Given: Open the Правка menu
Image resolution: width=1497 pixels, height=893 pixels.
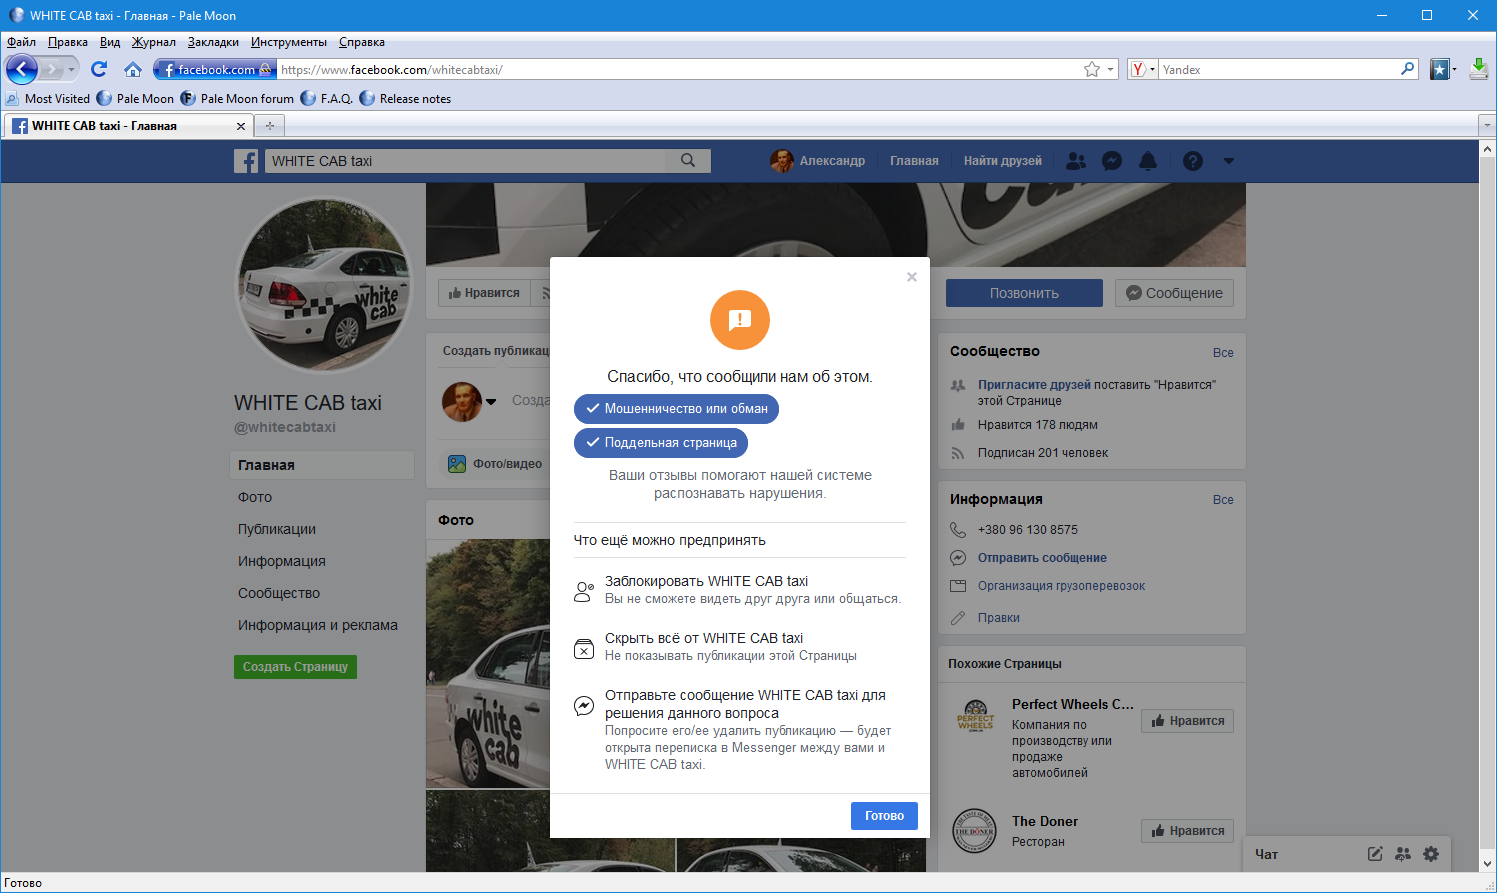Looking at the screenshot, I should tap(68, 42).
